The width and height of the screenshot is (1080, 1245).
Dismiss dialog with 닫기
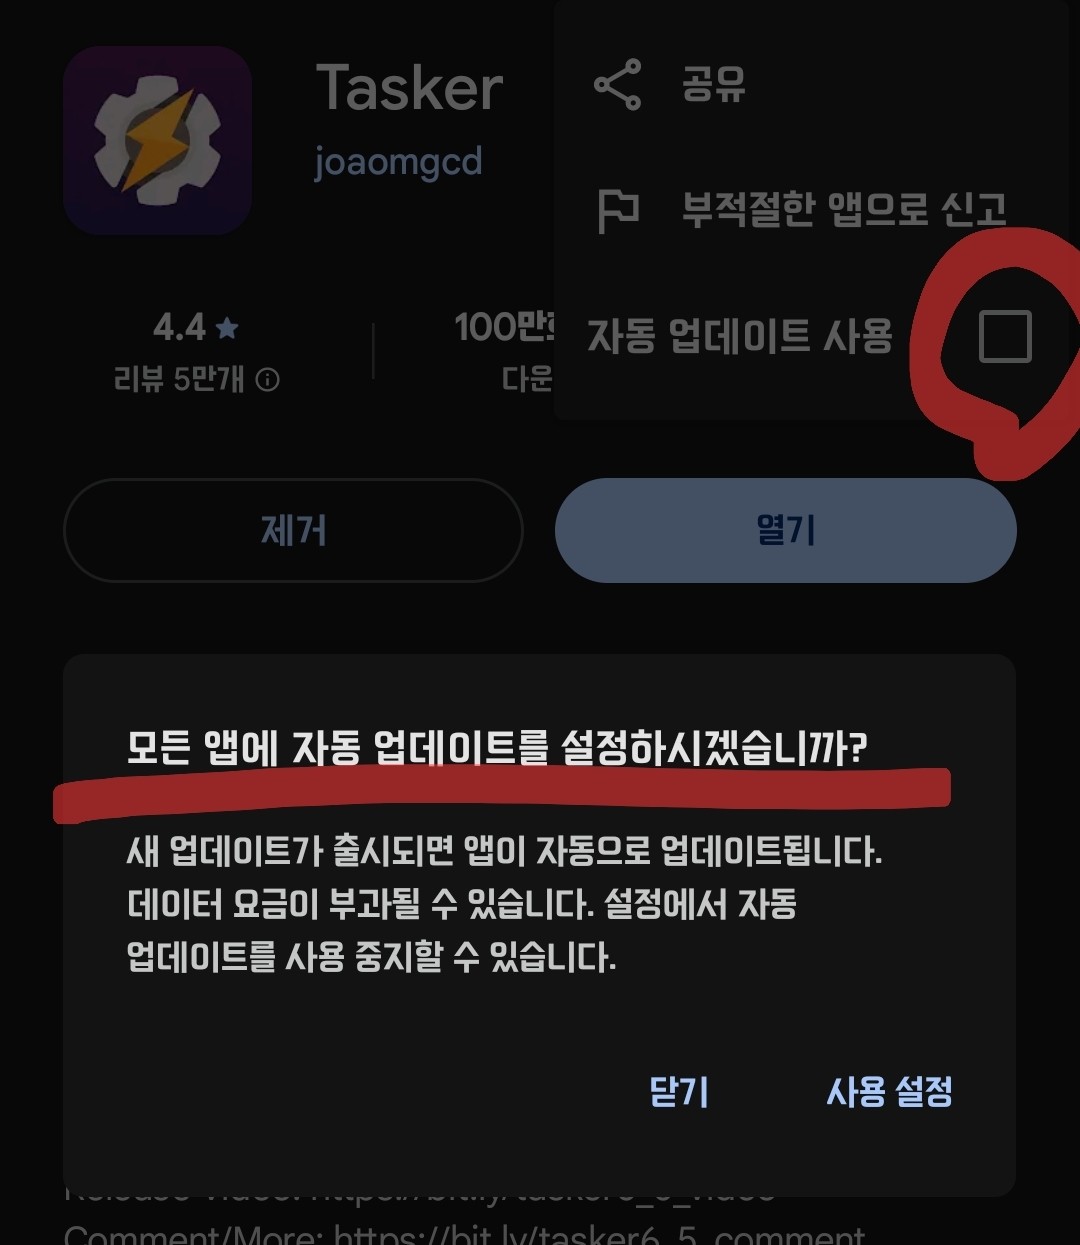679,1091
